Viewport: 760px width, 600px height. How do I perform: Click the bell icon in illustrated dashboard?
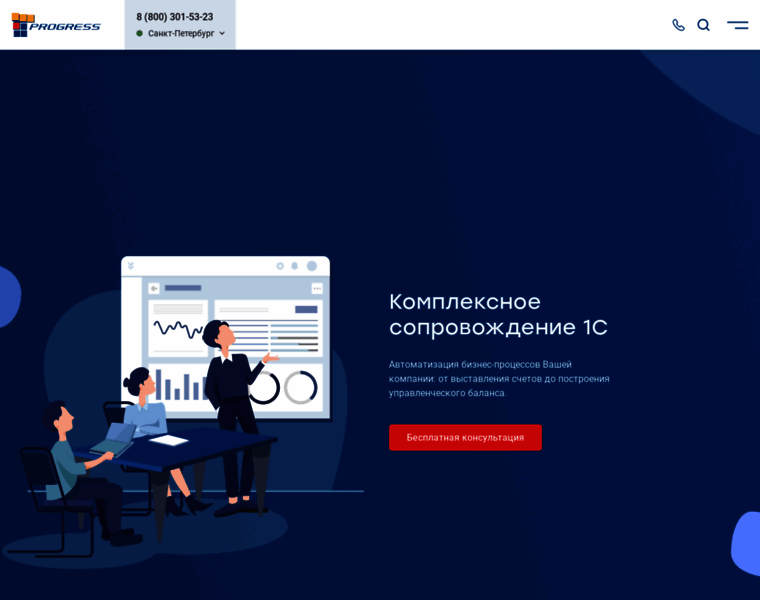(294, 266)
